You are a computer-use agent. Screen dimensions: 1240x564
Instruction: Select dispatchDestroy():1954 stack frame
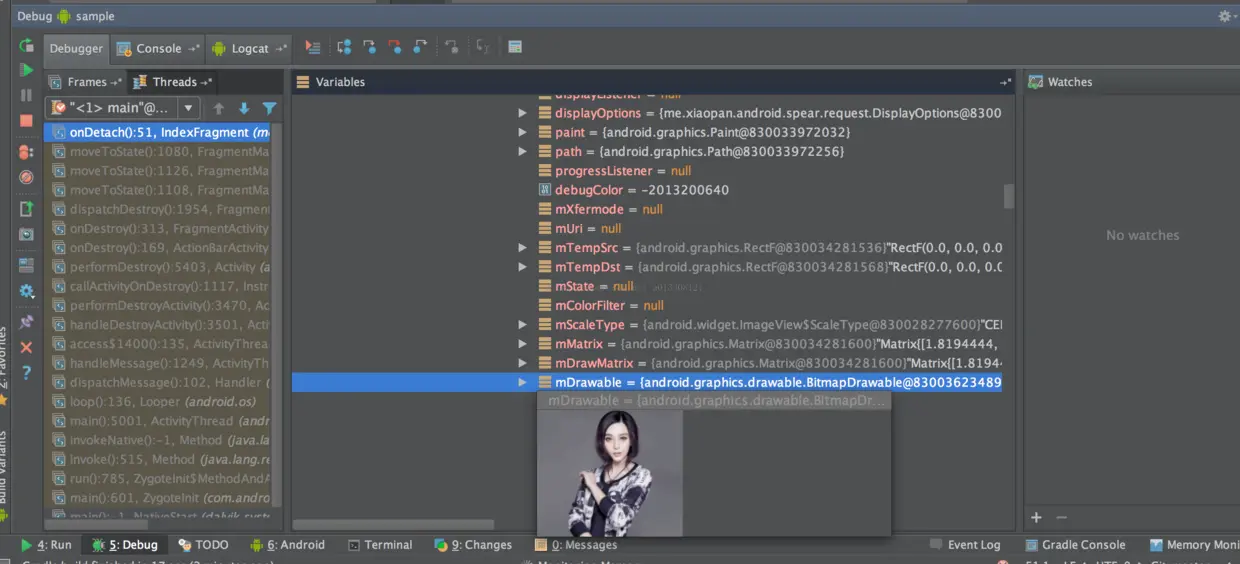coord(158,209)
